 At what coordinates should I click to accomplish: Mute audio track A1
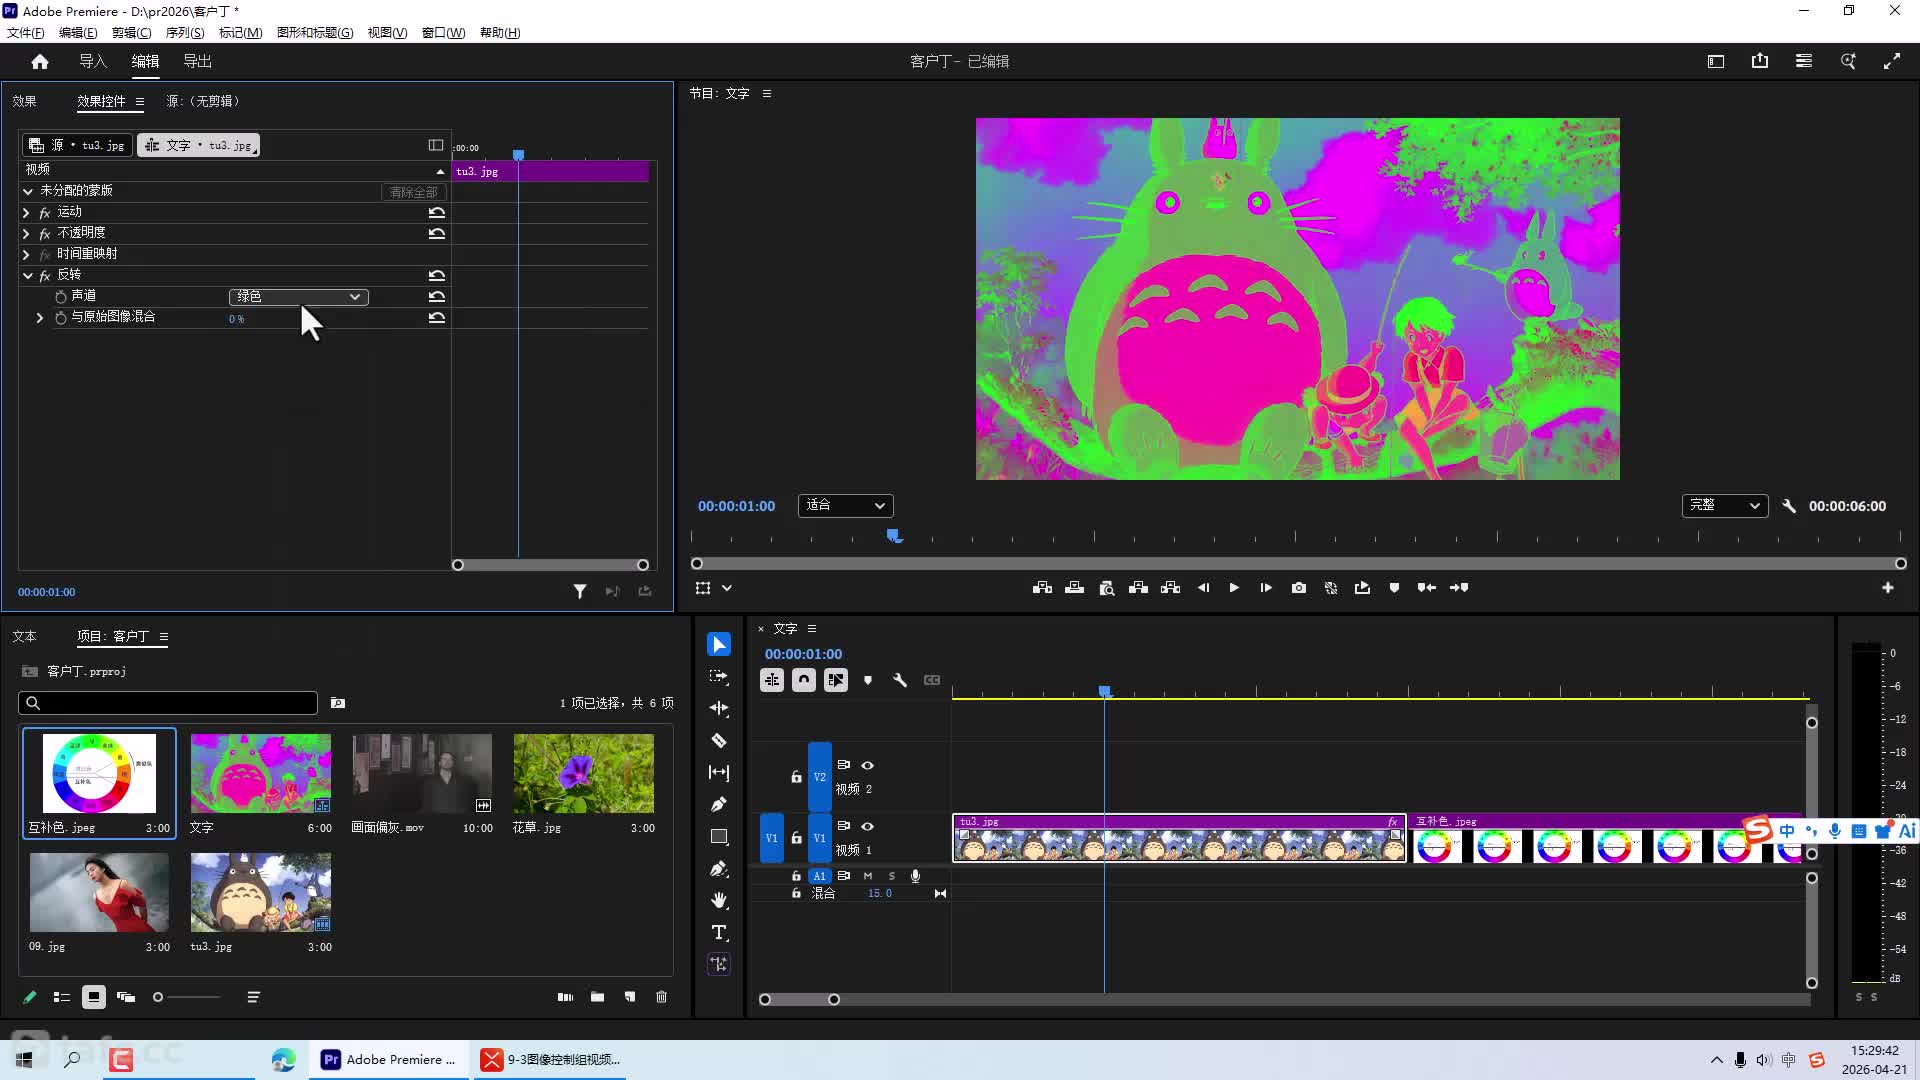[868, 876]
